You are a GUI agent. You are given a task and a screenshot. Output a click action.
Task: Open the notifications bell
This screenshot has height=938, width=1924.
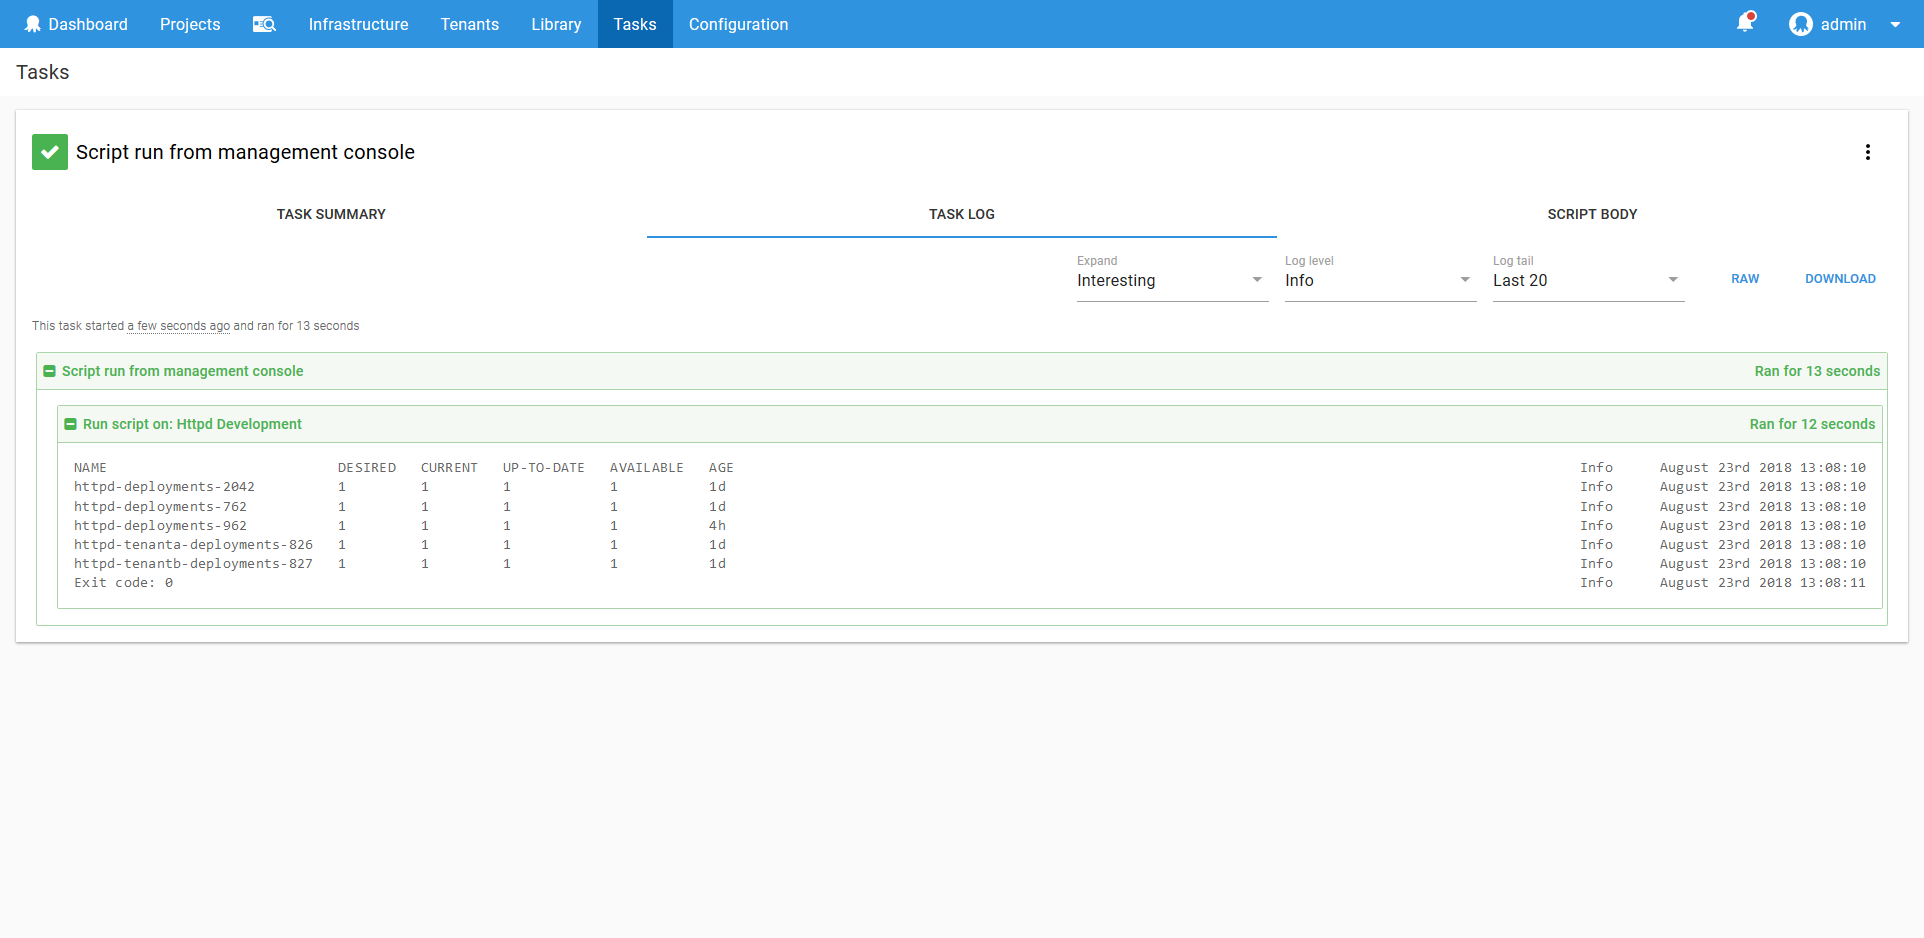[x=1745, y=23]
